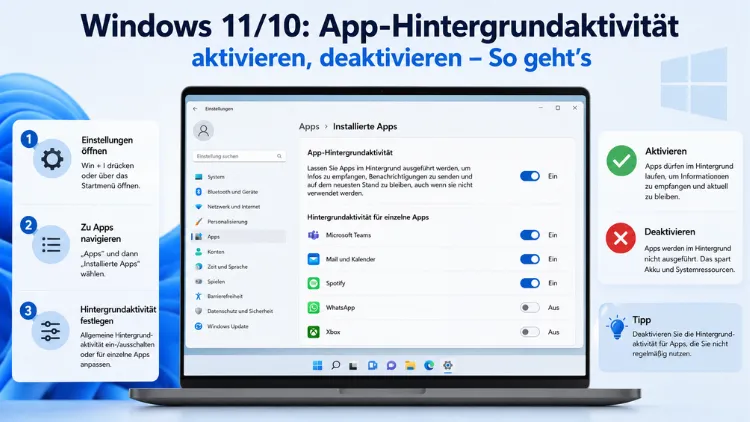Viewport: 750px width, 422px height.
Task: Click the System monitor icon
Action: point(199,177)
